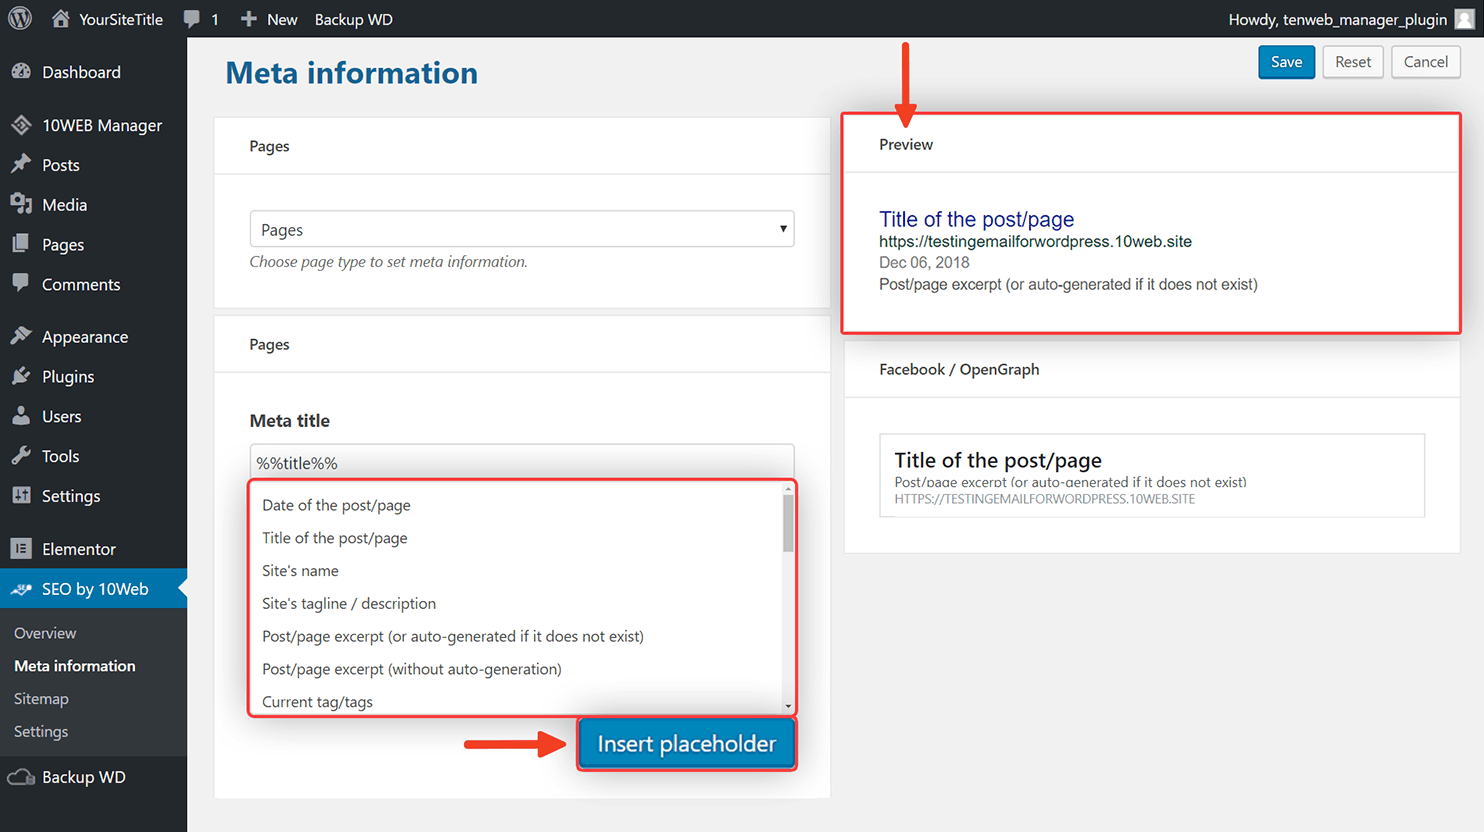The width and height of the screenshot is (1484, 832).
Task: Click the Posts pushpin icon
Action: [21, 164]
